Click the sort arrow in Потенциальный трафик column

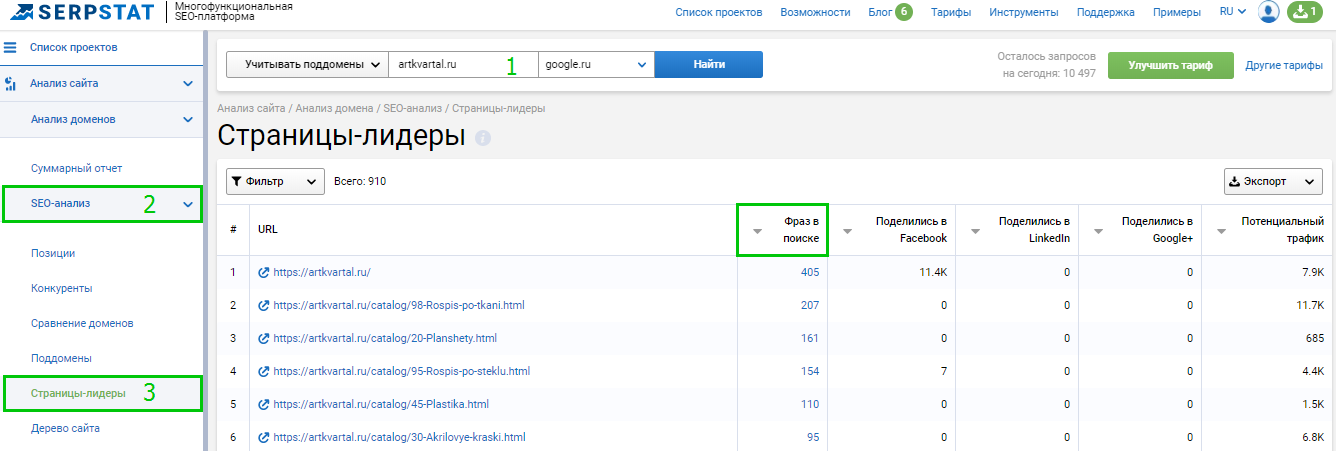(1222, 231)
